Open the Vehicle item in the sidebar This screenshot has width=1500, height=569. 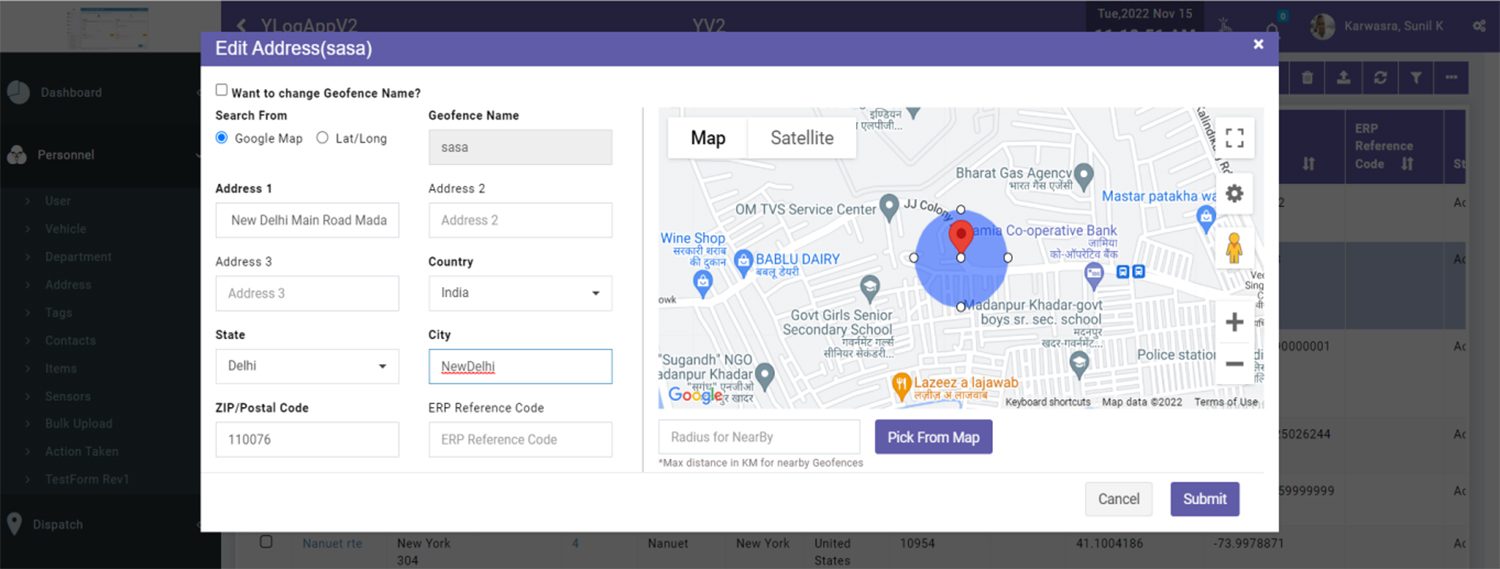[66, 229]
